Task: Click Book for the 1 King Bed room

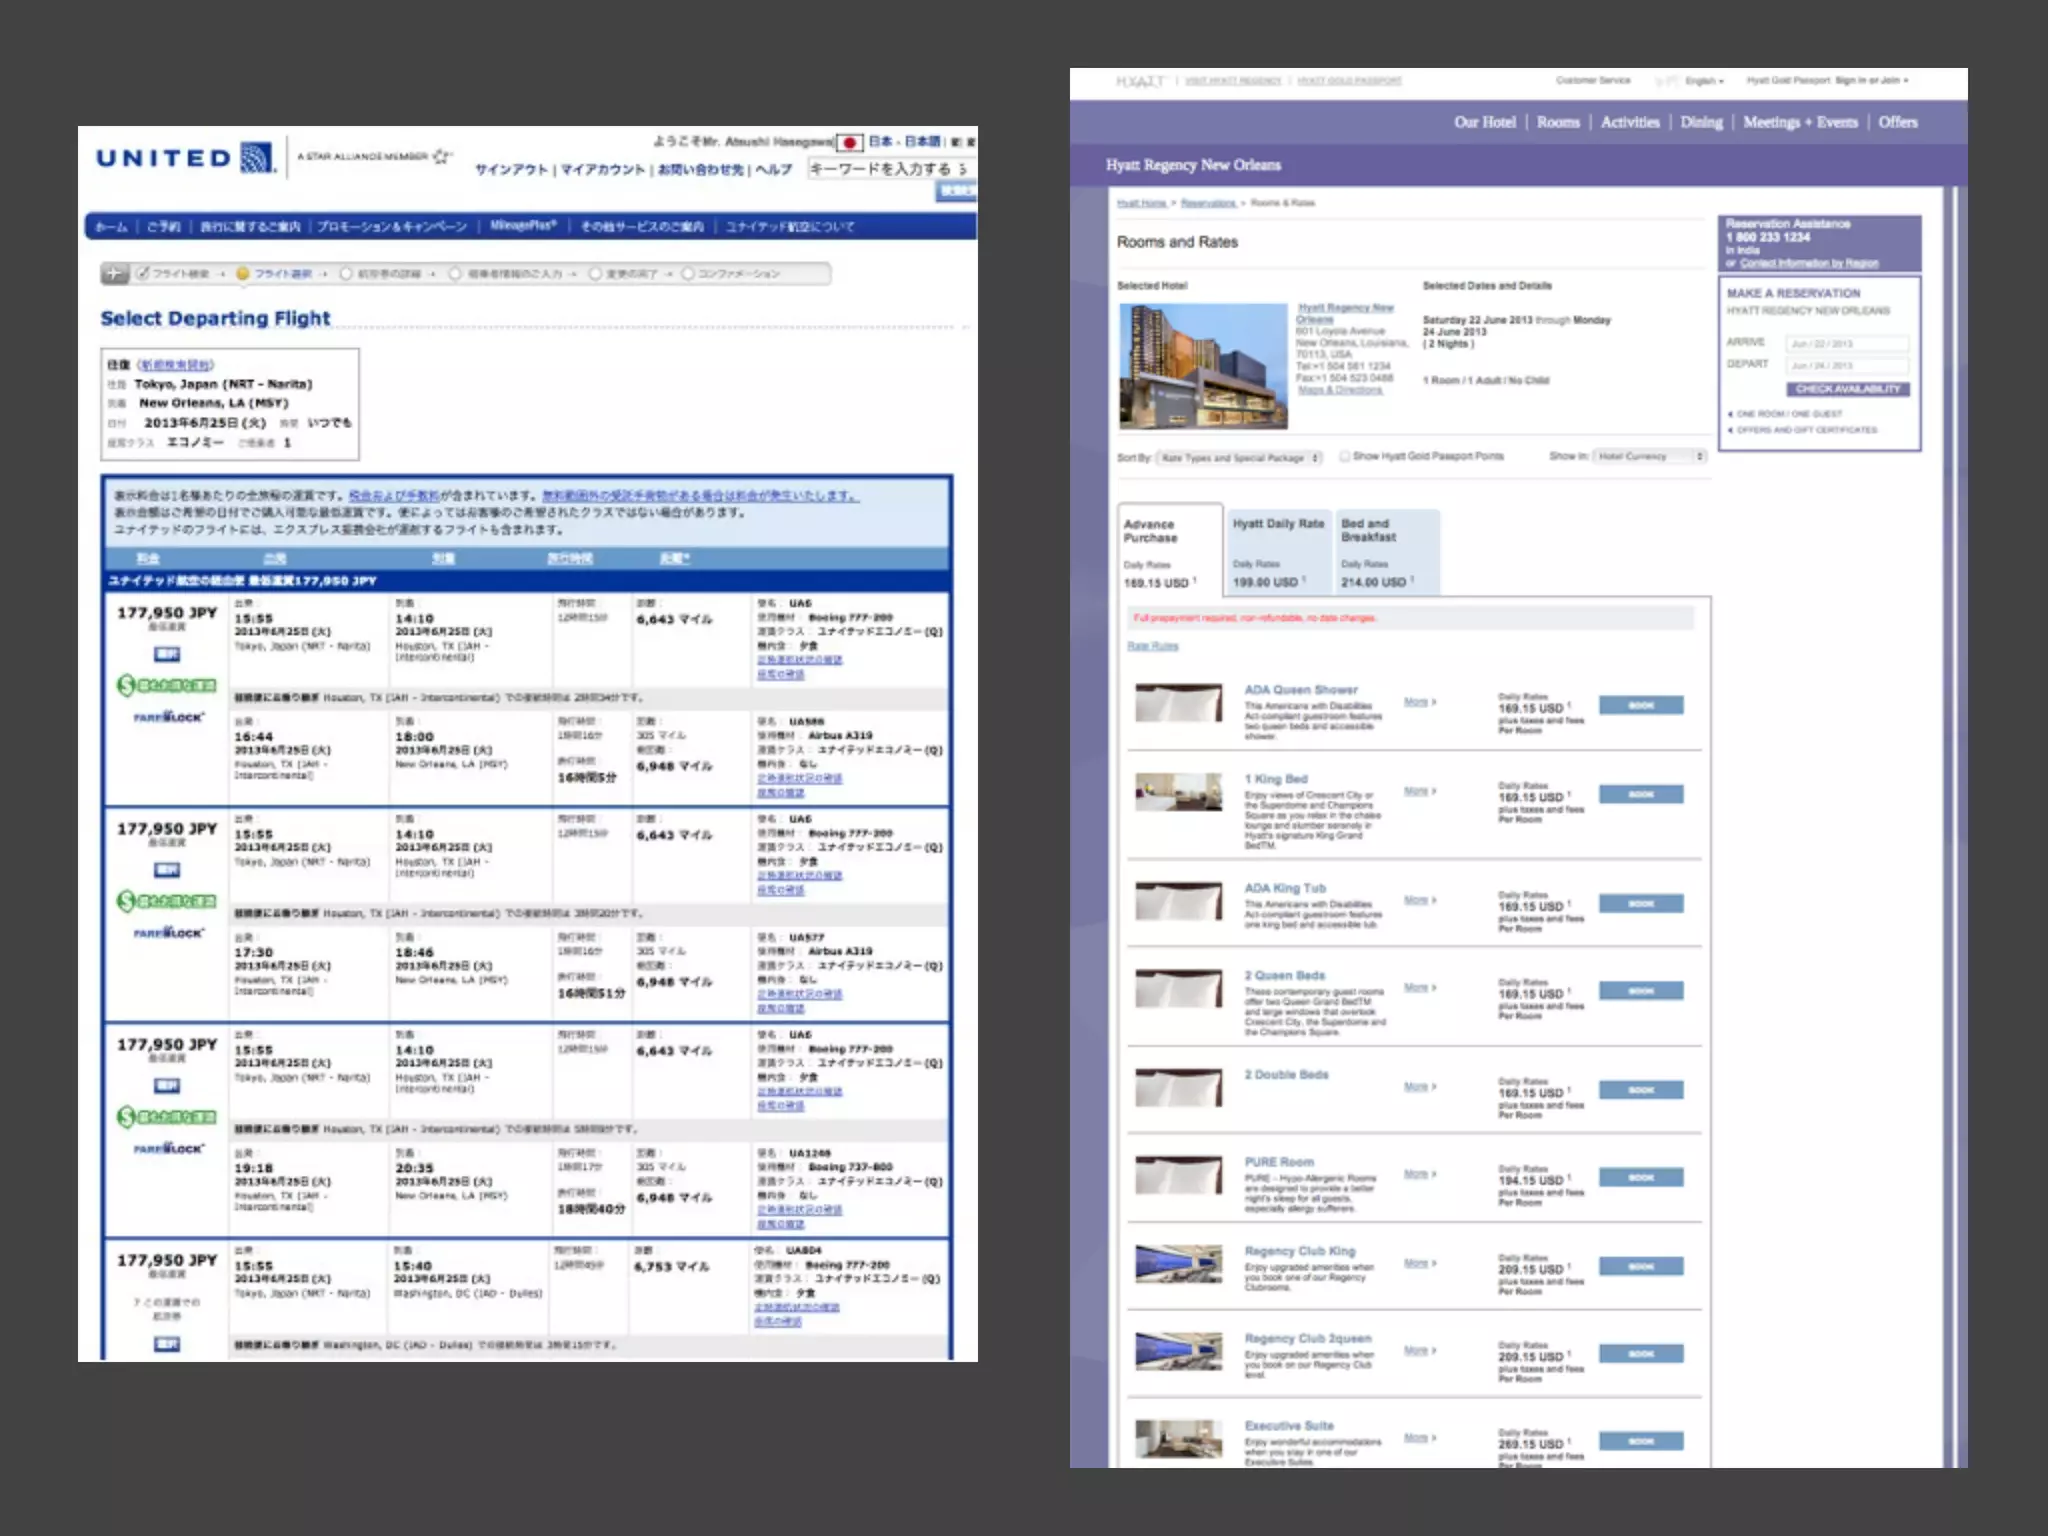Action: pyautogui.click(x=1640, y=794)
